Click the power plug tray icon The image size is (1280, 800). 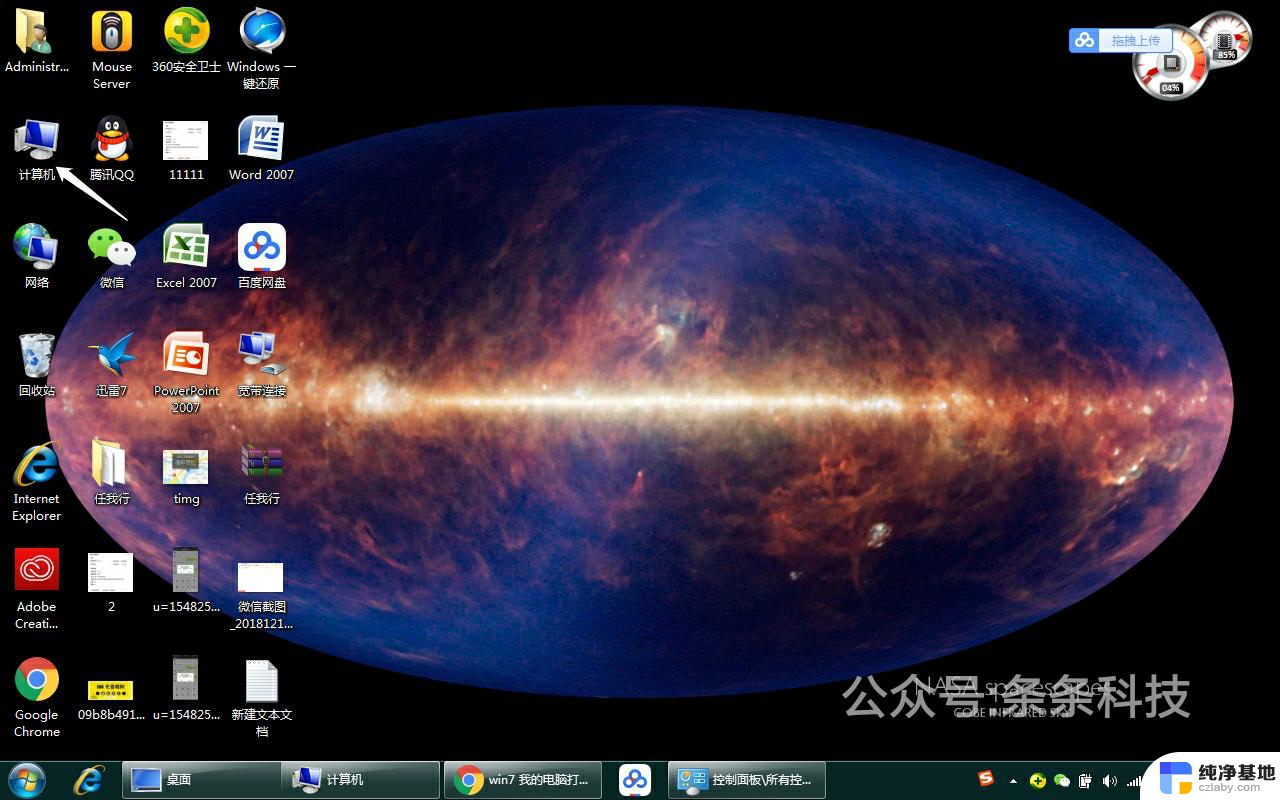tap(1086, 780)
